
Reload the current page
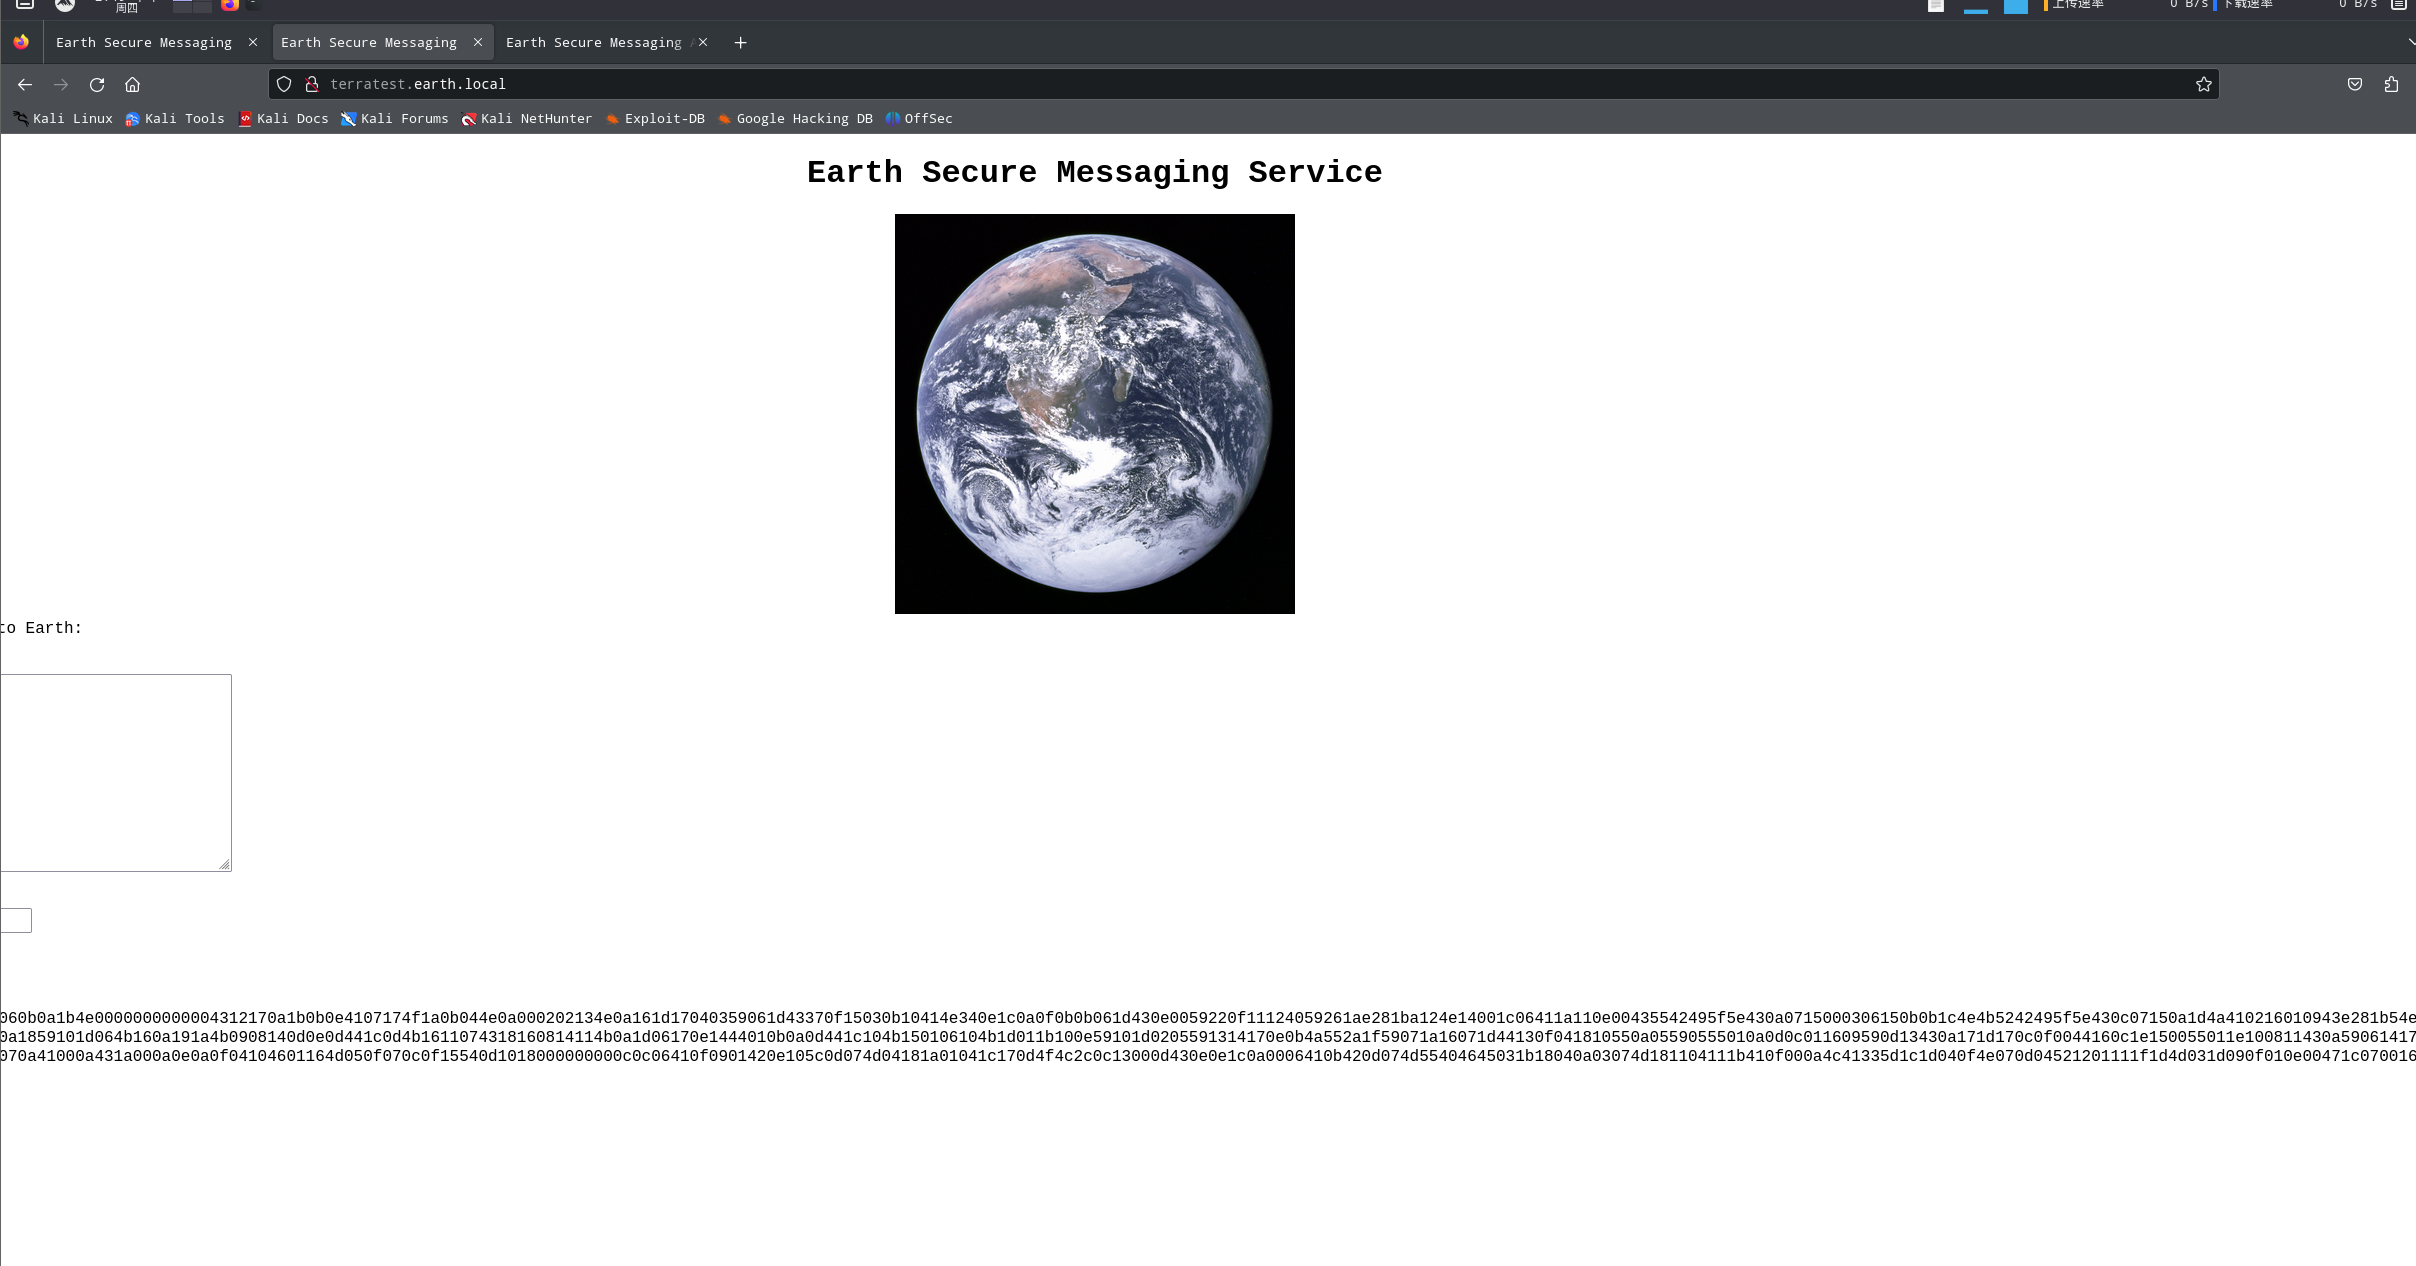[x=97, y=85]
